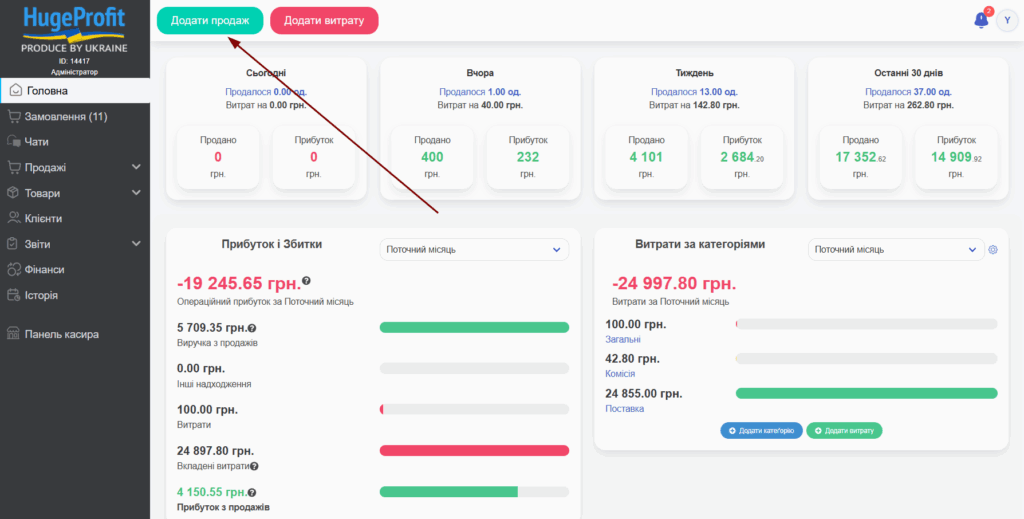Screen dimensions: 1024x519
Task: Click the ID: 14417 text in sidebar
Action: pos(74,61)
